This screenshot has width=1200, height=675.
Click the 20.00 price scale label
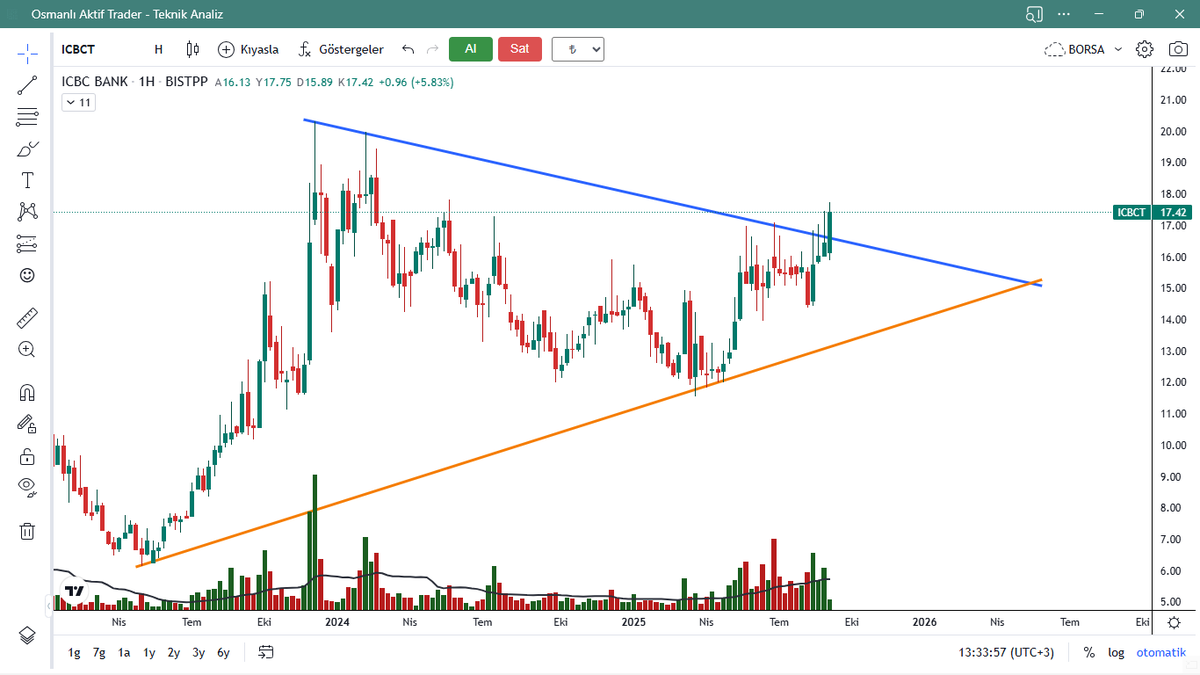[1172, 131]
